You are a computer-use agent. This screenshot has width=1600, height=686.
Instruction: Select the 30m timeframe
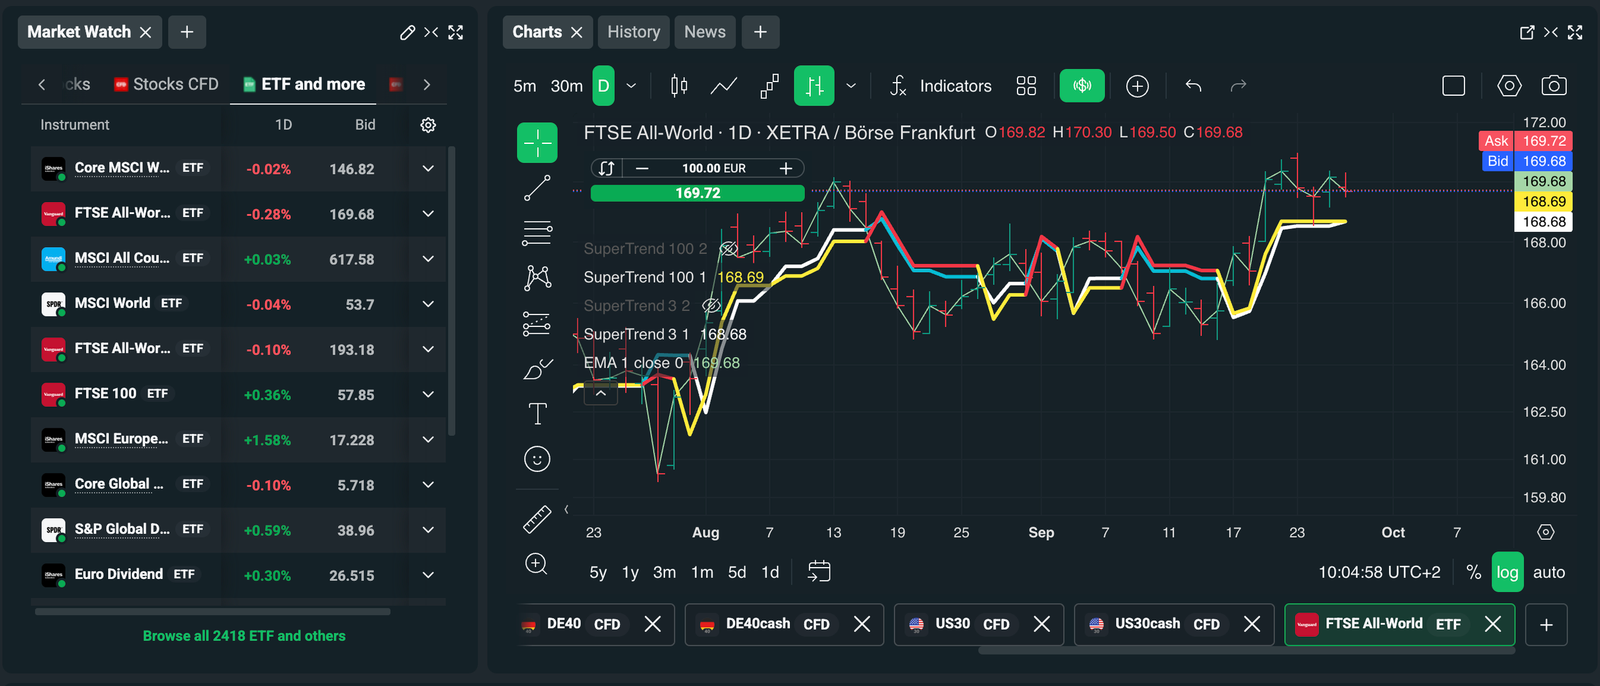point(567,86)
